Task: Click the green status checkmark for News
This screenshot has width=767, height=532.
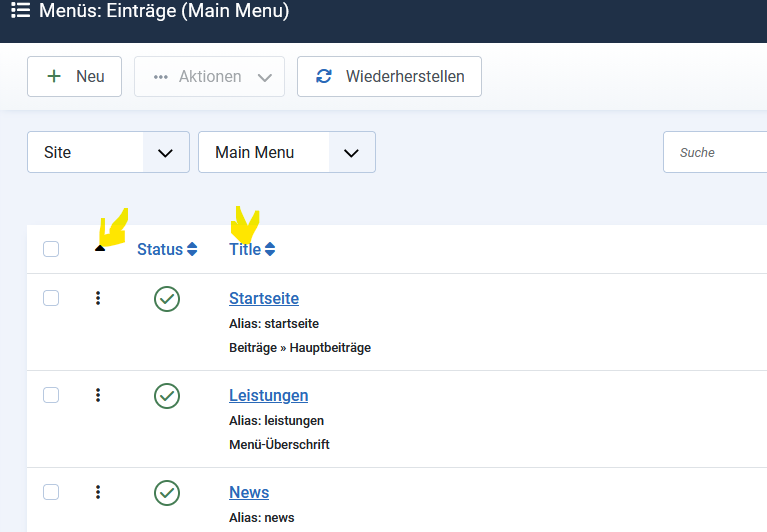Action: [x=167, y=492]
